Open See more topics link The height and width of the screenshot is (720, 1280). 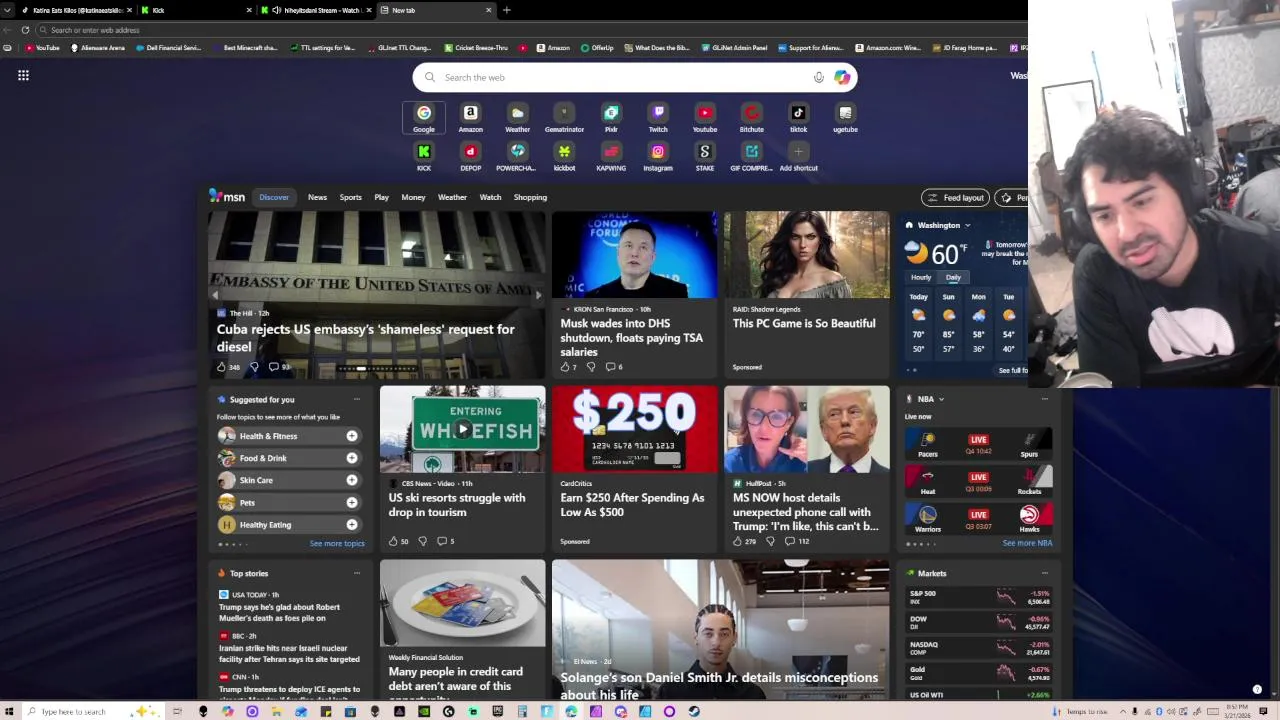337,543
